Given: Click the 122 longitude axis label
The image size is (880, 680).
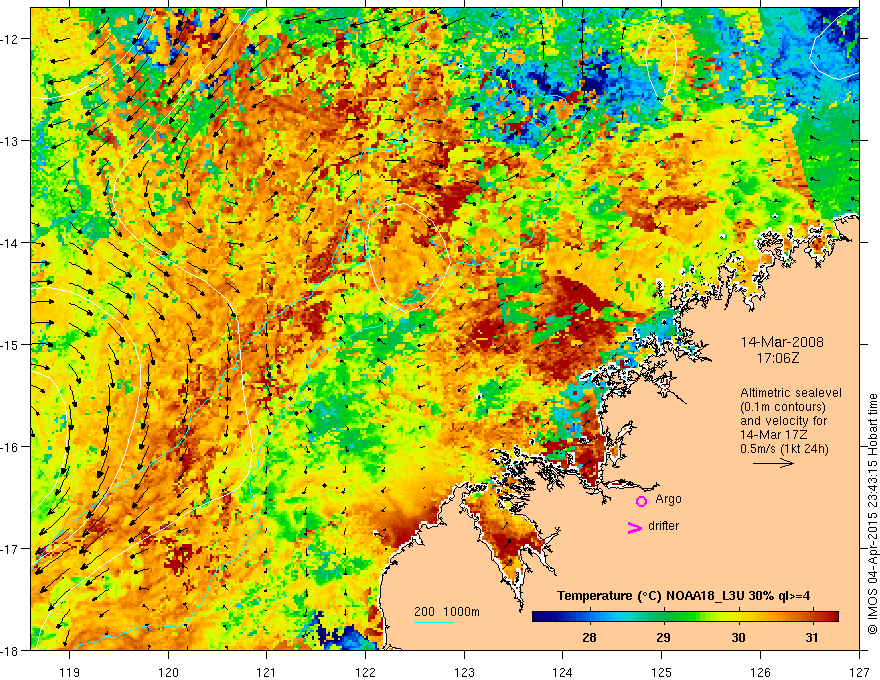Looking at the screenshot, I should [365, 656].
